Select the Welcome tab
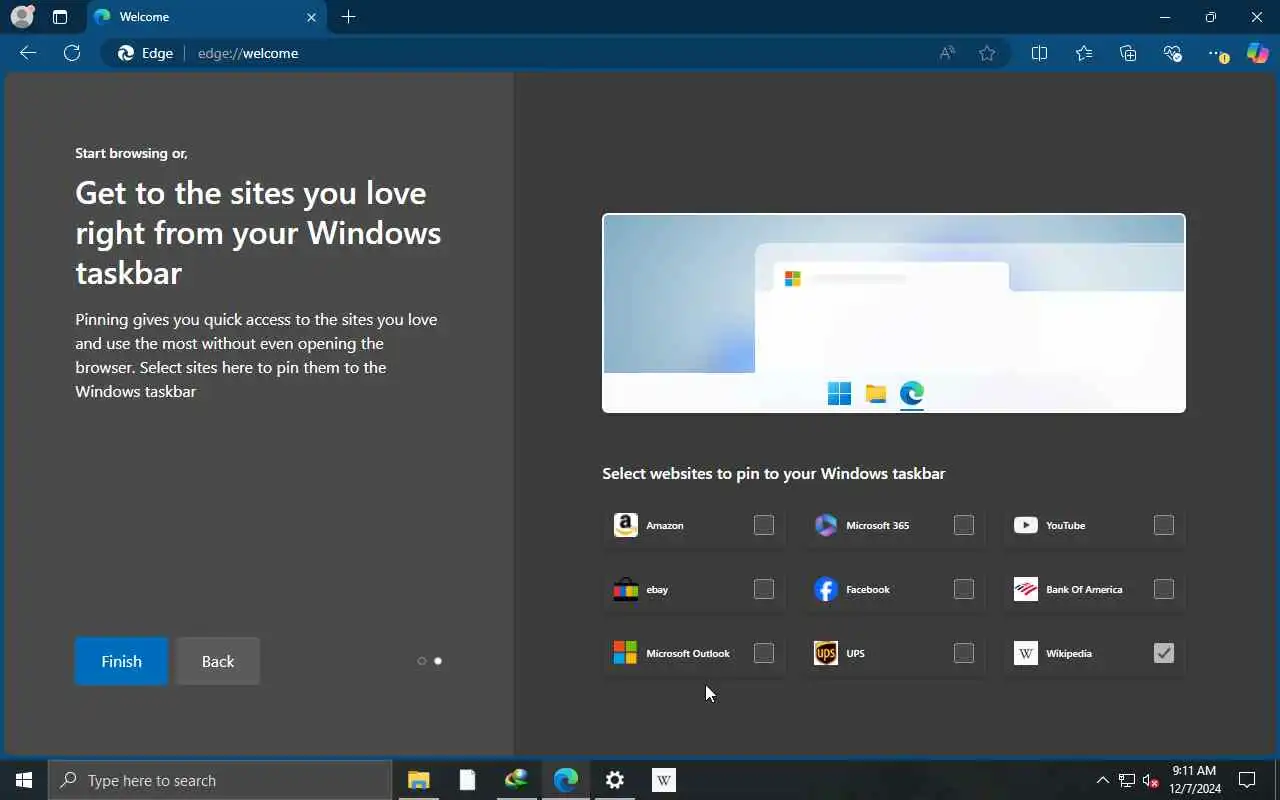This screenshot has height=800, width=1280. click(206, 17)
